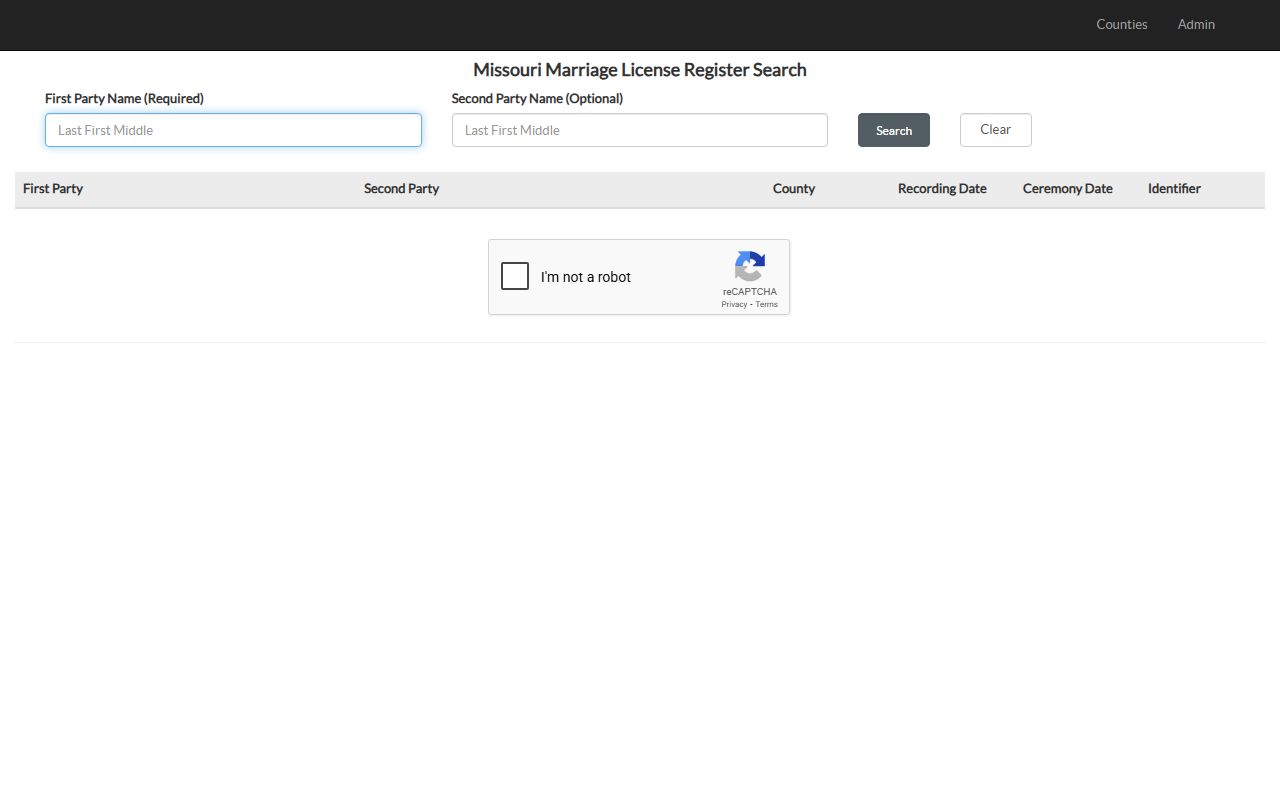The height and width of the screenshot is (800, 1280).
Task: Click the "I'm not a robot" text
Action: [x=585, y=277]
